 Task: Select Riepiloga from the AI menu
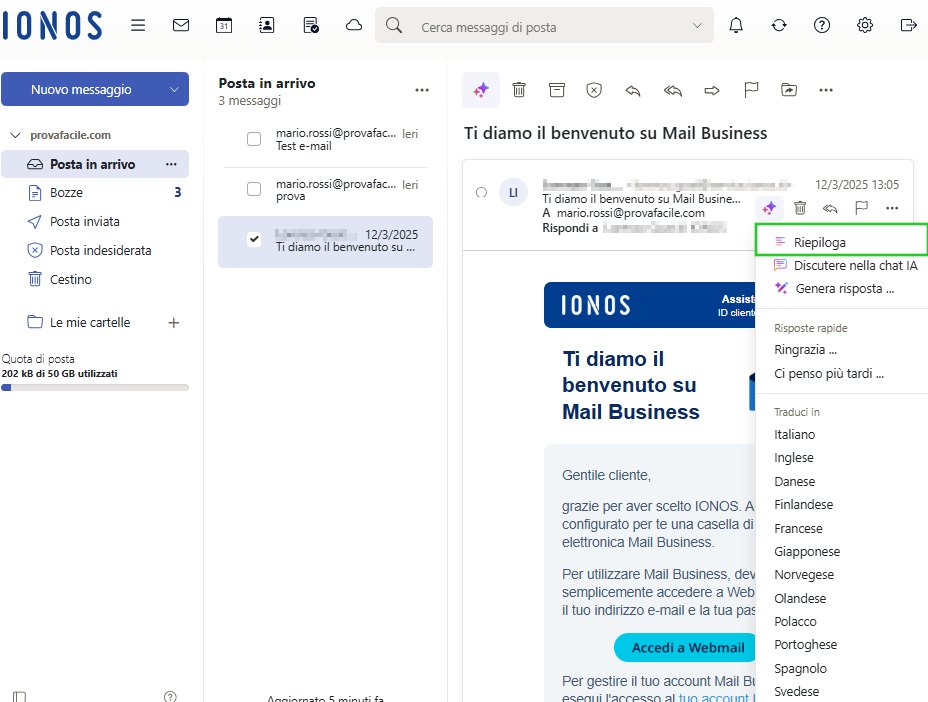[x=819, y=242]
